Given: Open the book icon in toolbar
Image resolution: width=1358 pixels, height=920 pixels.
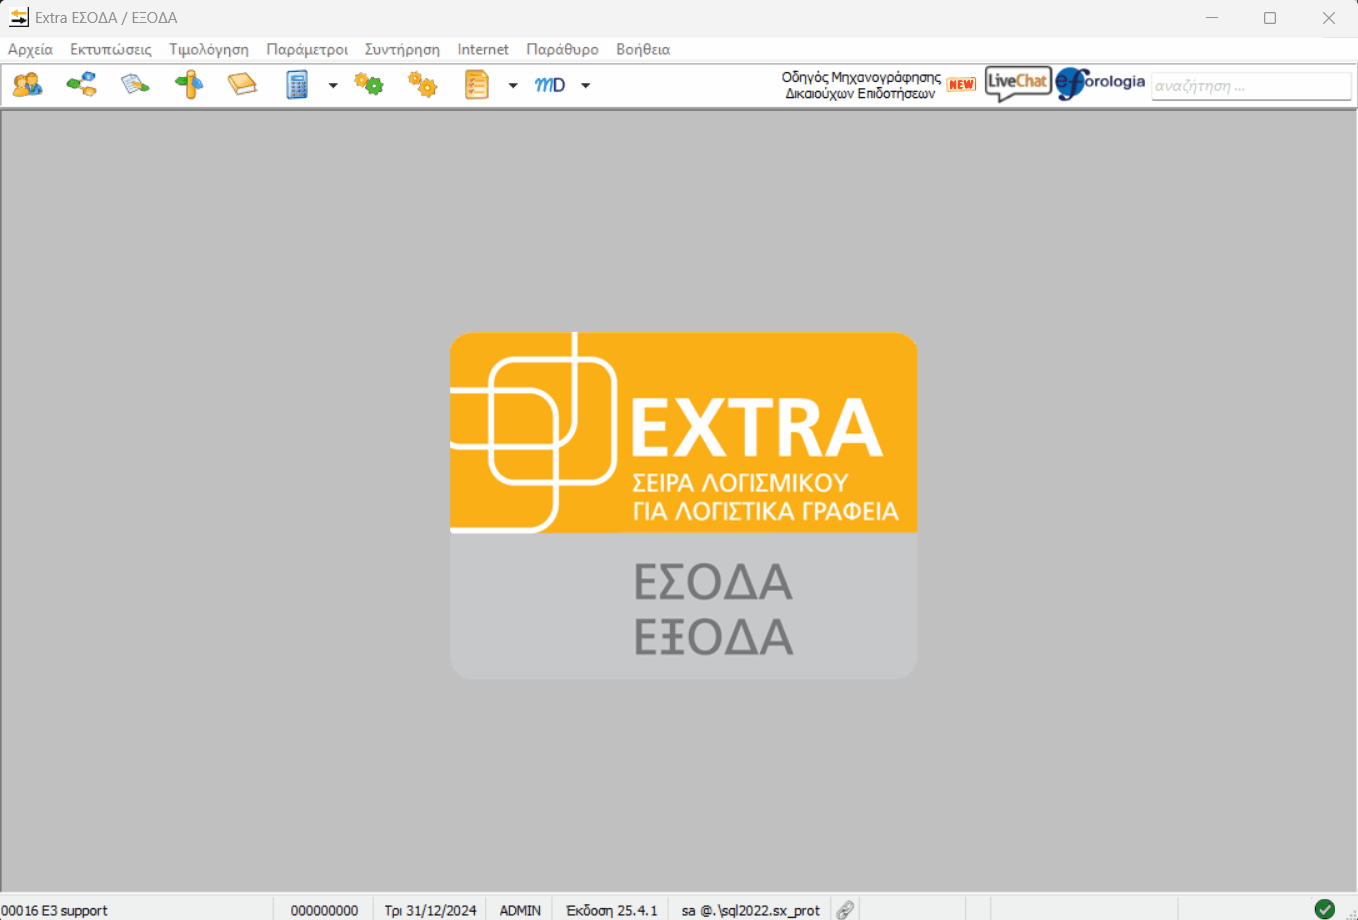Looking at the screenshot, I should [x=242, y=85].
